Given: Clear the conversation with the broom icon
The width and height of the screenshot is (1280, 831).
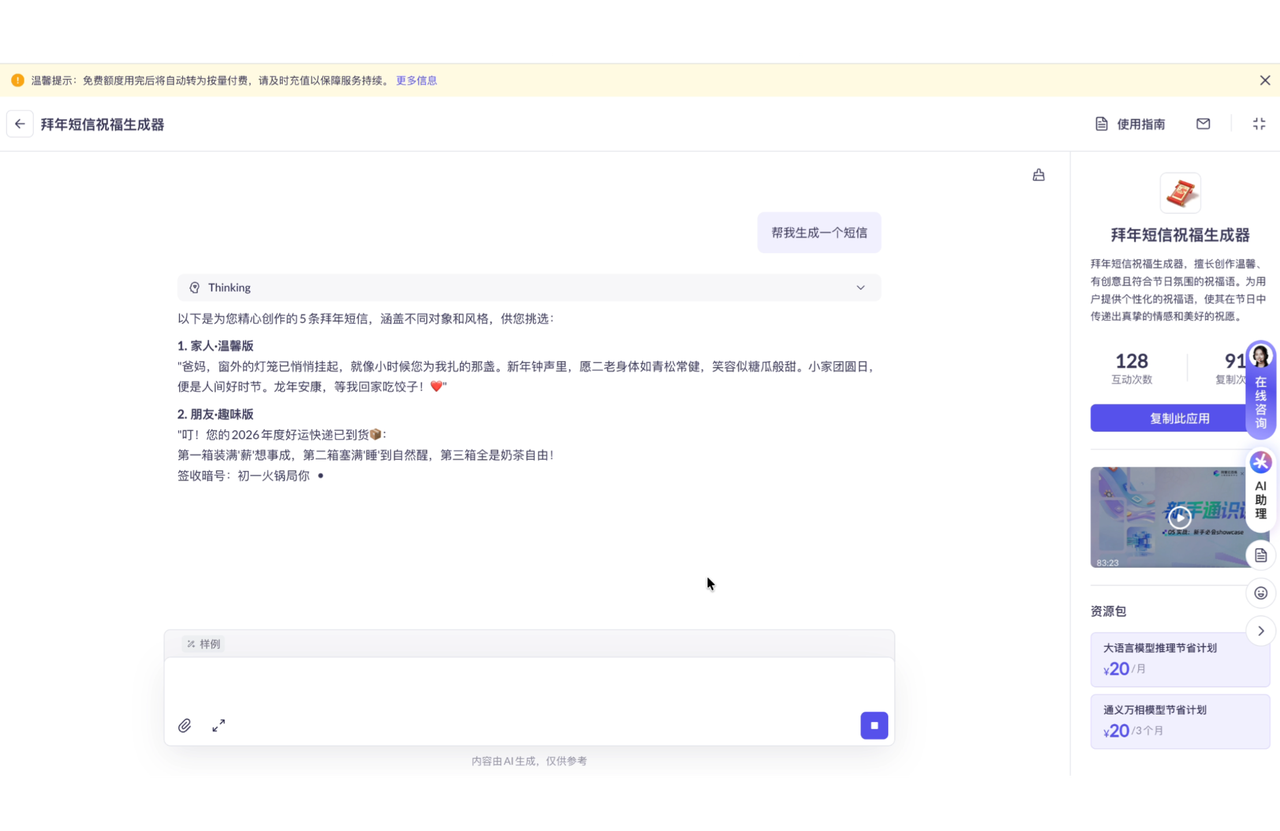Looking at the screenshot, I should [1038, 174].
